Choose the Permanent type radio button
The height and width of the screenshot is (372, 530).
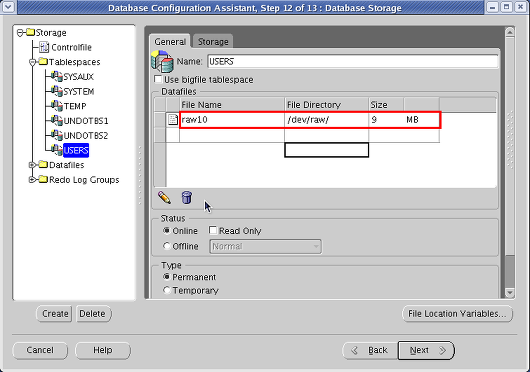click(x=166, y=277)
